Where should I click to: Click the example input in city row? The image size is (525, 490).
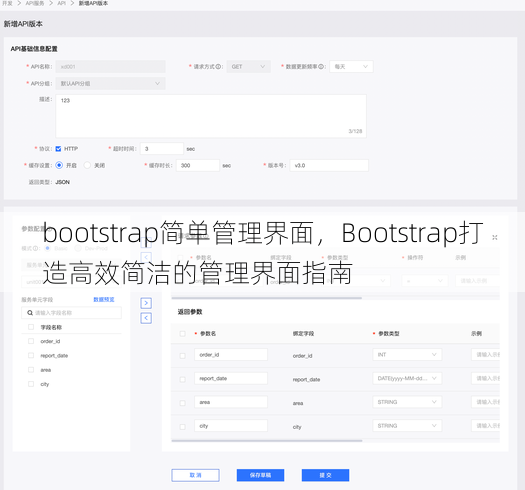point(485,426)
